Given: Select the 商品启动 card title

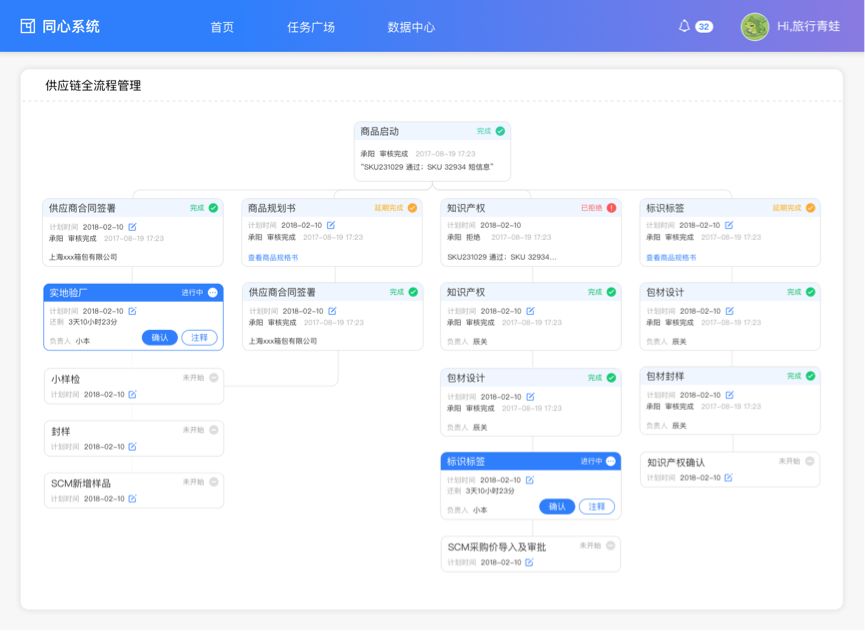Looking at the screenshot, I should click(380, 131).
